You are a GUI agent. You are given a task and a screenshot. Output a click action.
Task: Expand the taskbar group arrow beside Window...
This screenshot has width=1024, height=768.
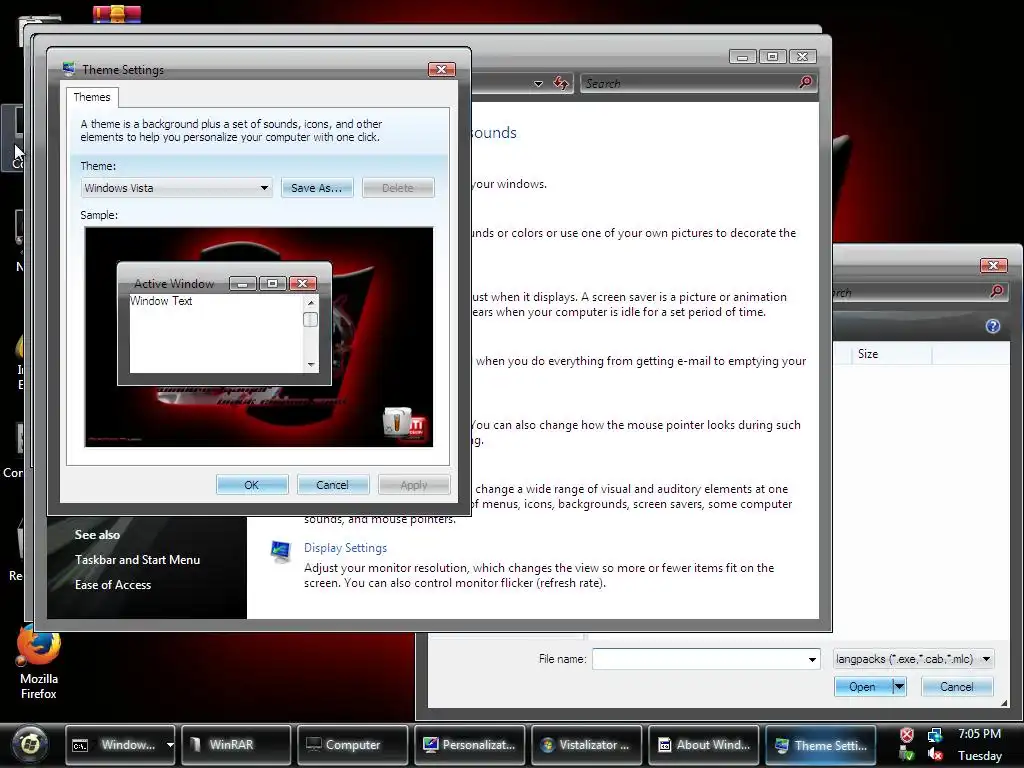[170, 745]
